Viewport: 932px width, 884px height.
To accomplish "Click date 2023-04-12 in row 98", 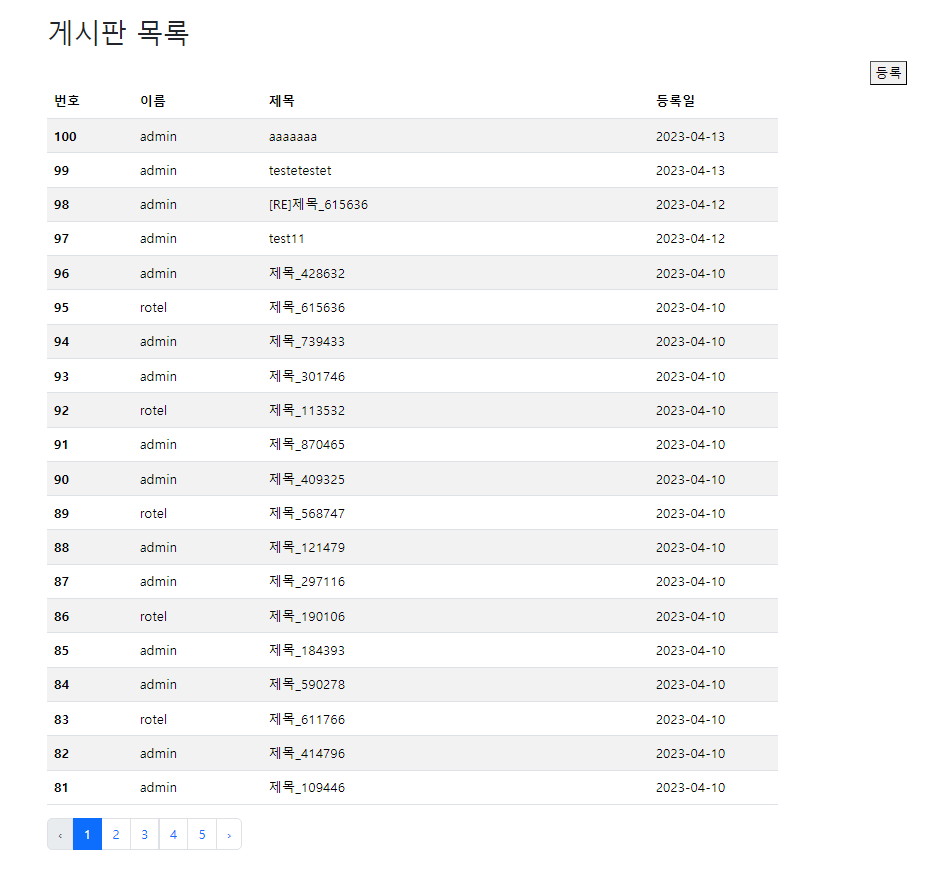I will point(690,205).
